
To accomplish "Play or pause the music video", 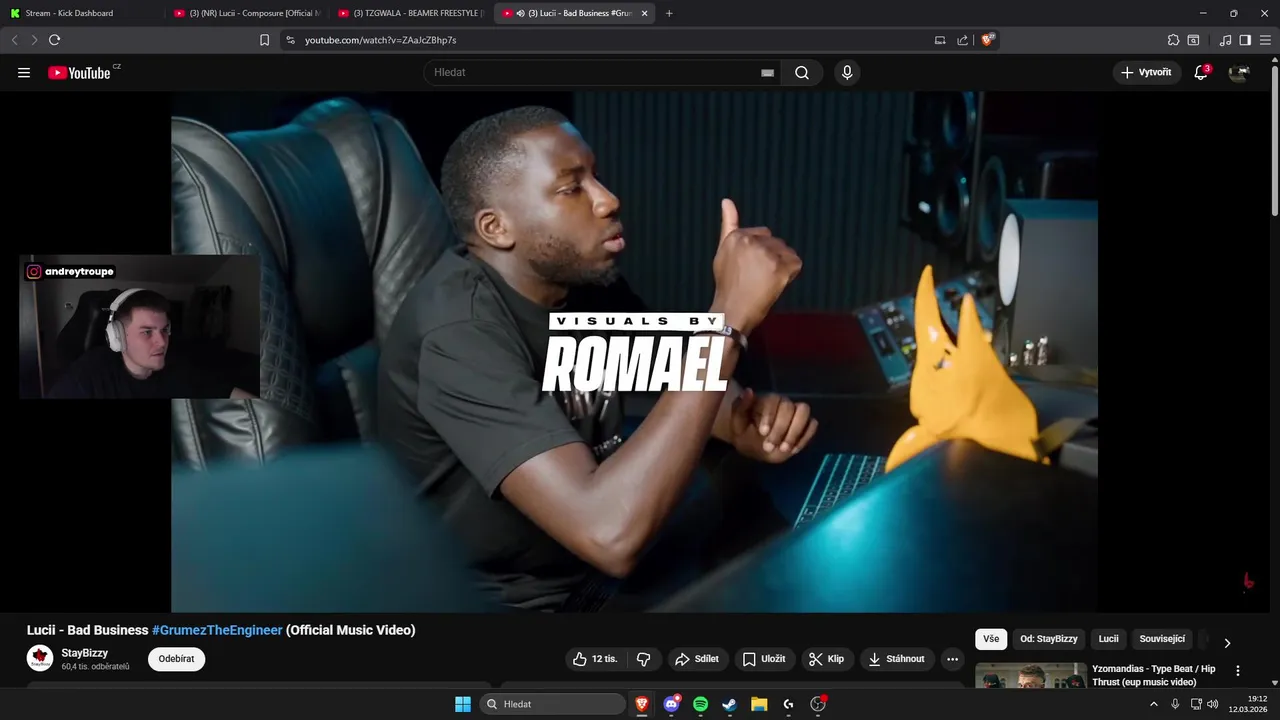I will (x=634, y=352).
